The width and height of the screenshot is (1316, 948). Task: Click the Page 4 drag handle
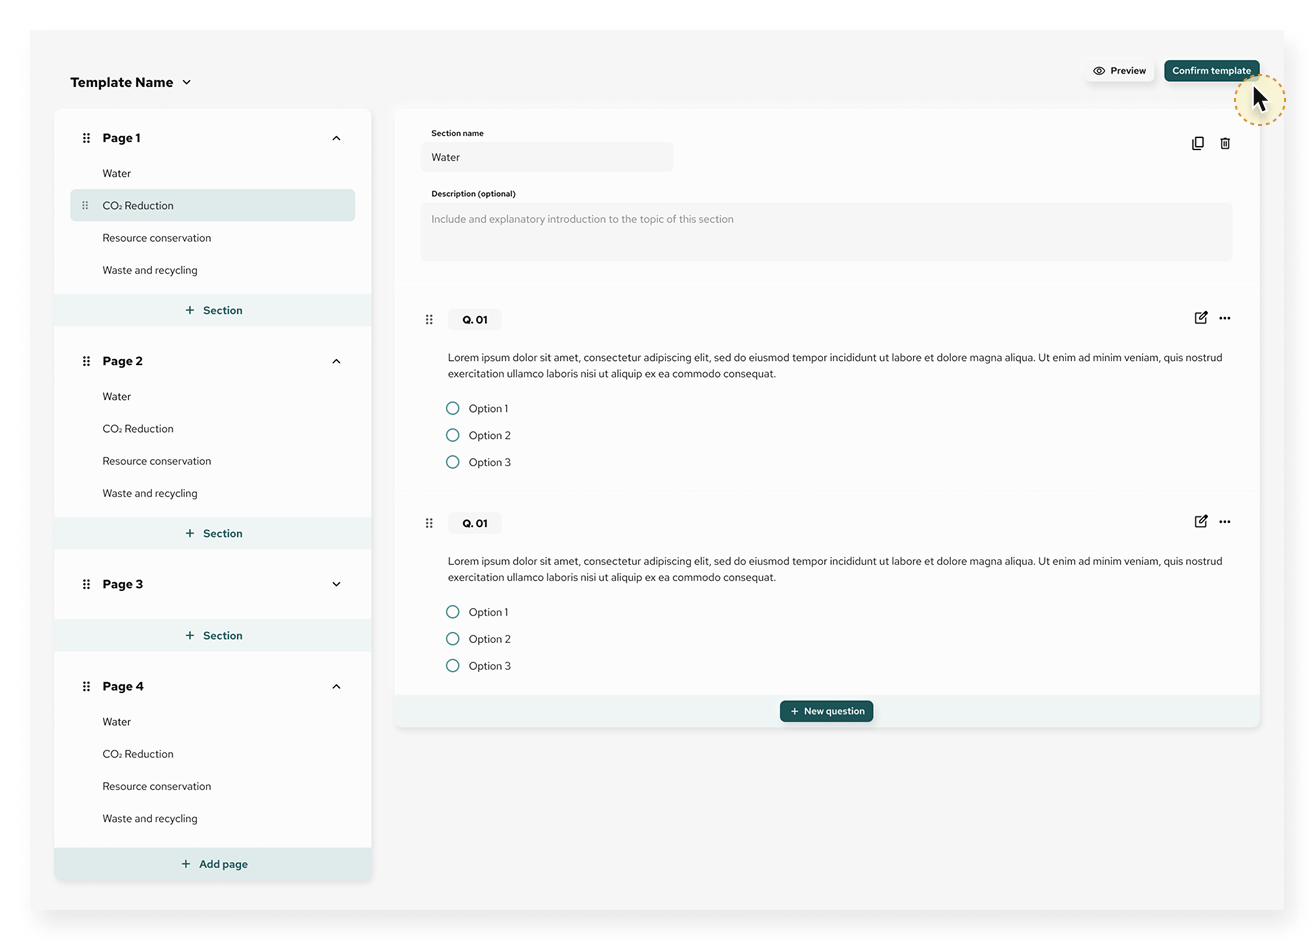point(86,686)
